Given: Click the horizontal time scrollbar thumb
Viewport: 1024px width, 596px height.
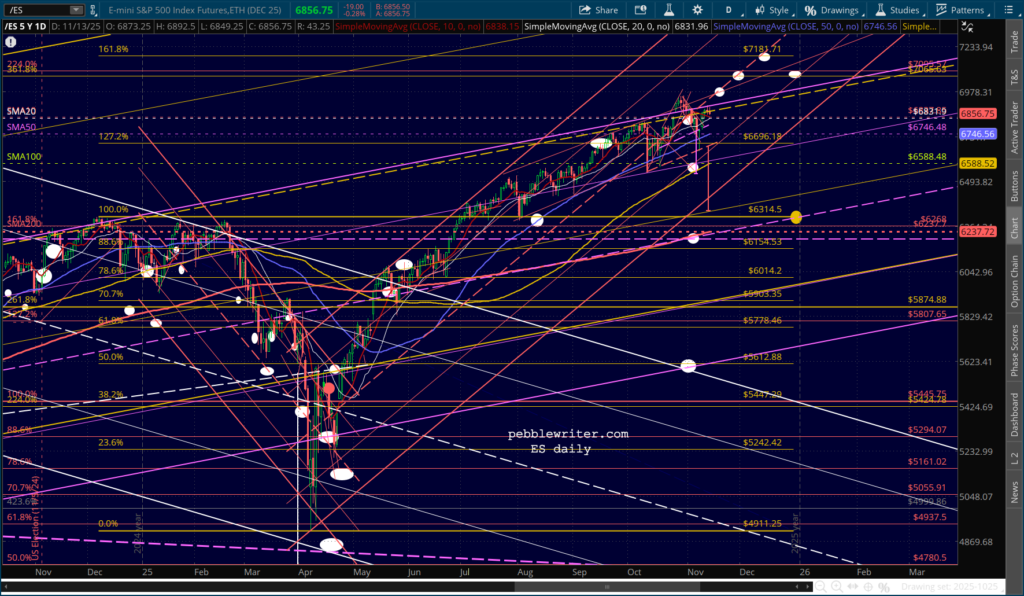Looking at the screenshot, I should point(607,587).
